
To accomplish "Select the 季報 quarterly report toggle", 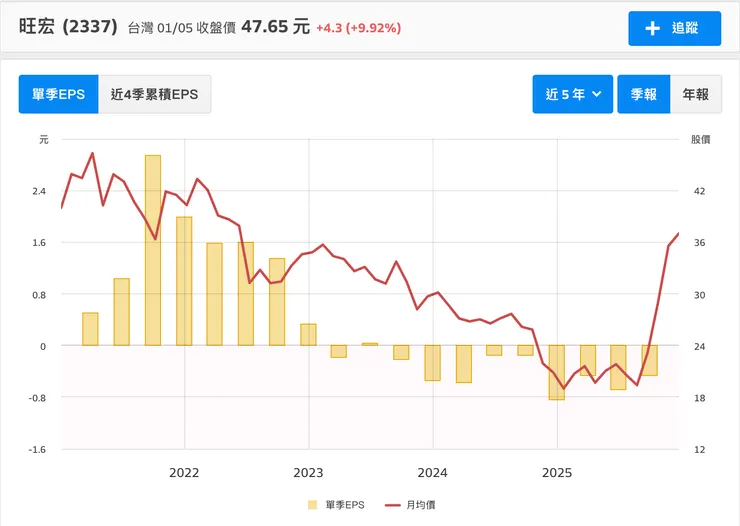I will point(644,94).
